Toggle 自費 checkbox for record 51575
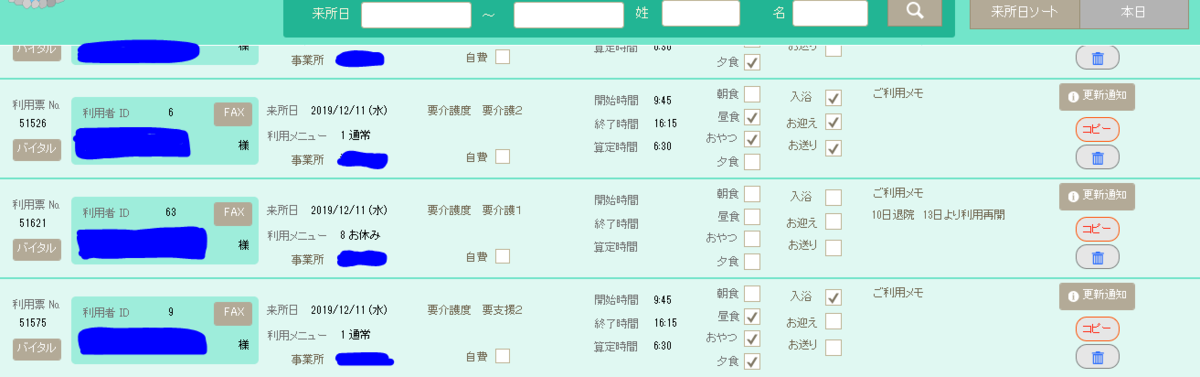Image resolution: width=1200 pixels, height=377 pixels. click(502, 355)
